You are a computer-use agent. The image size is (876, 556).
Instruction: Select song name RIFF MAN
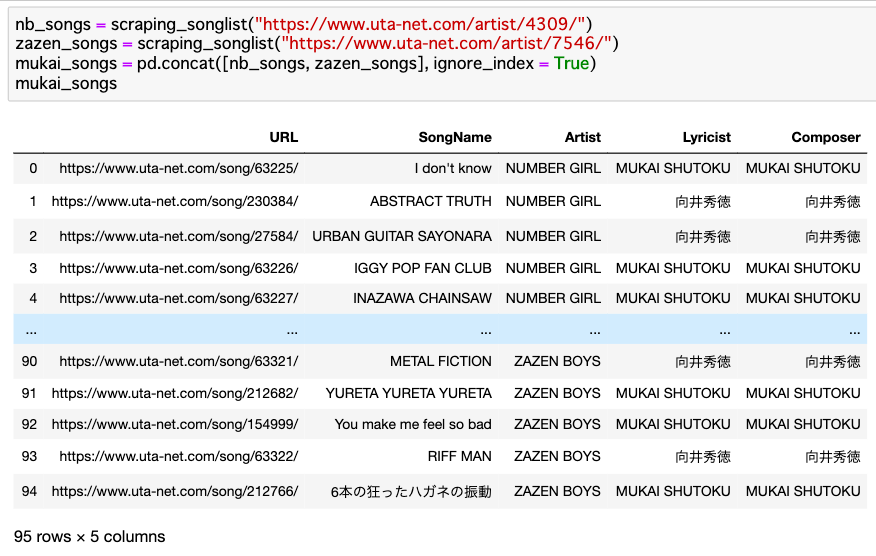tap(460, 457)
